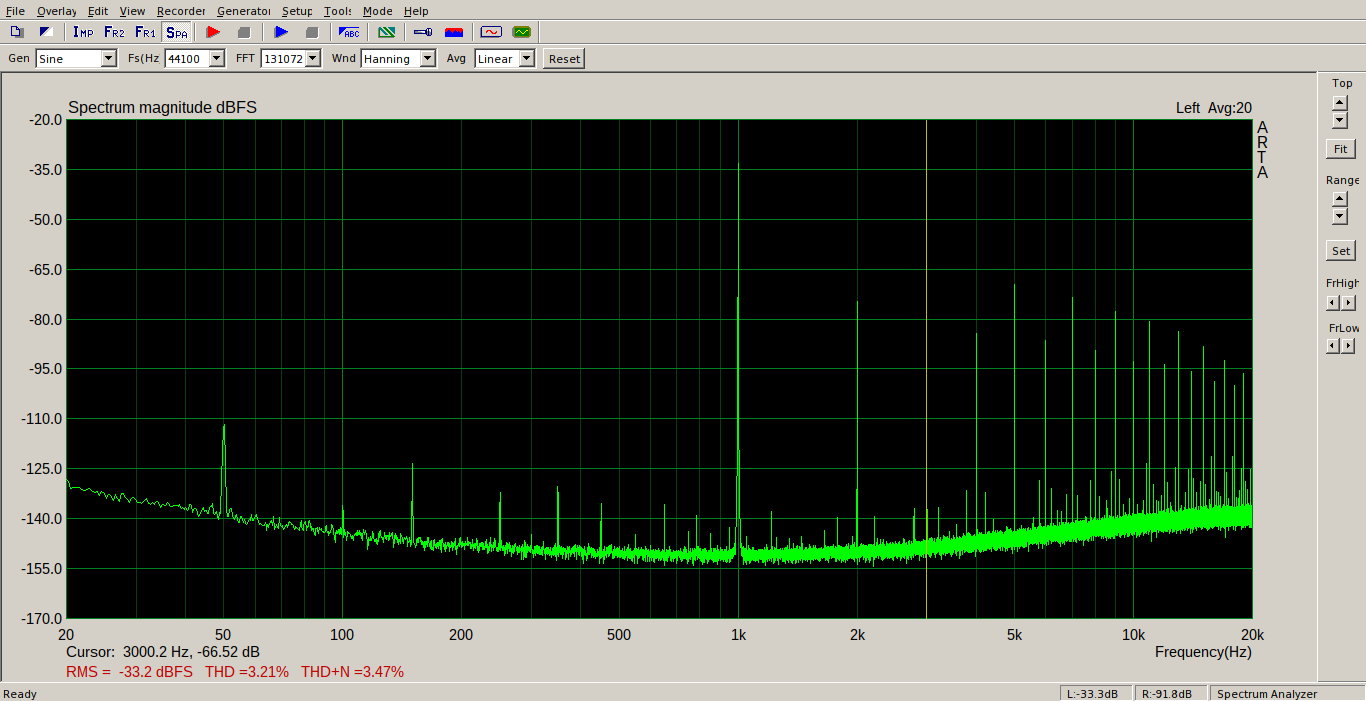Viewport: 1366px width, 701px height.
Task: Open the Help menu
Action: 416,11
